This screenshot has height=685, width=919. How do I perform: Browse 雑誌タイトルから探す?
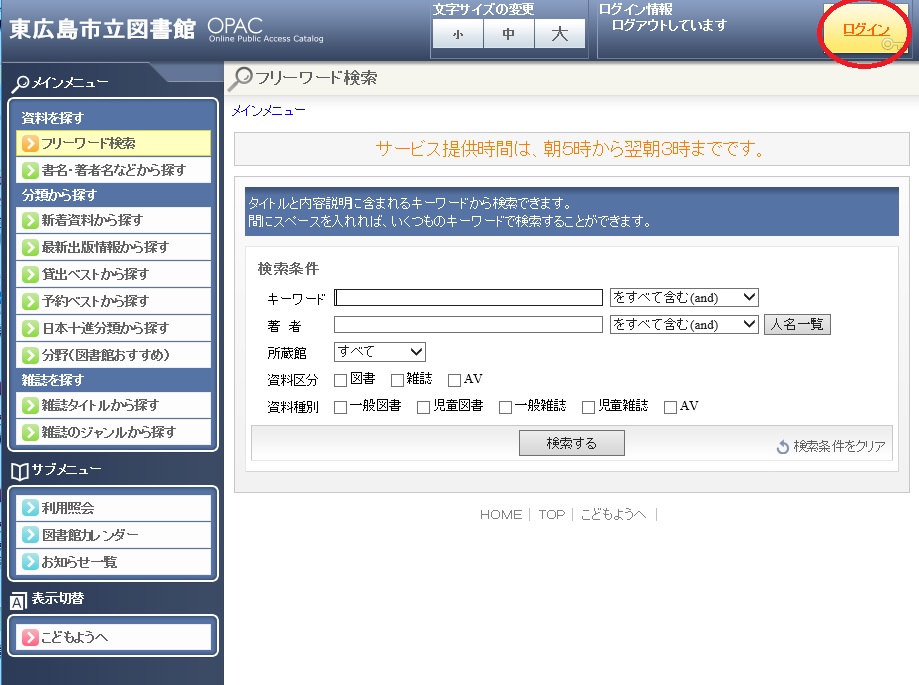click(x=114, y=405)
